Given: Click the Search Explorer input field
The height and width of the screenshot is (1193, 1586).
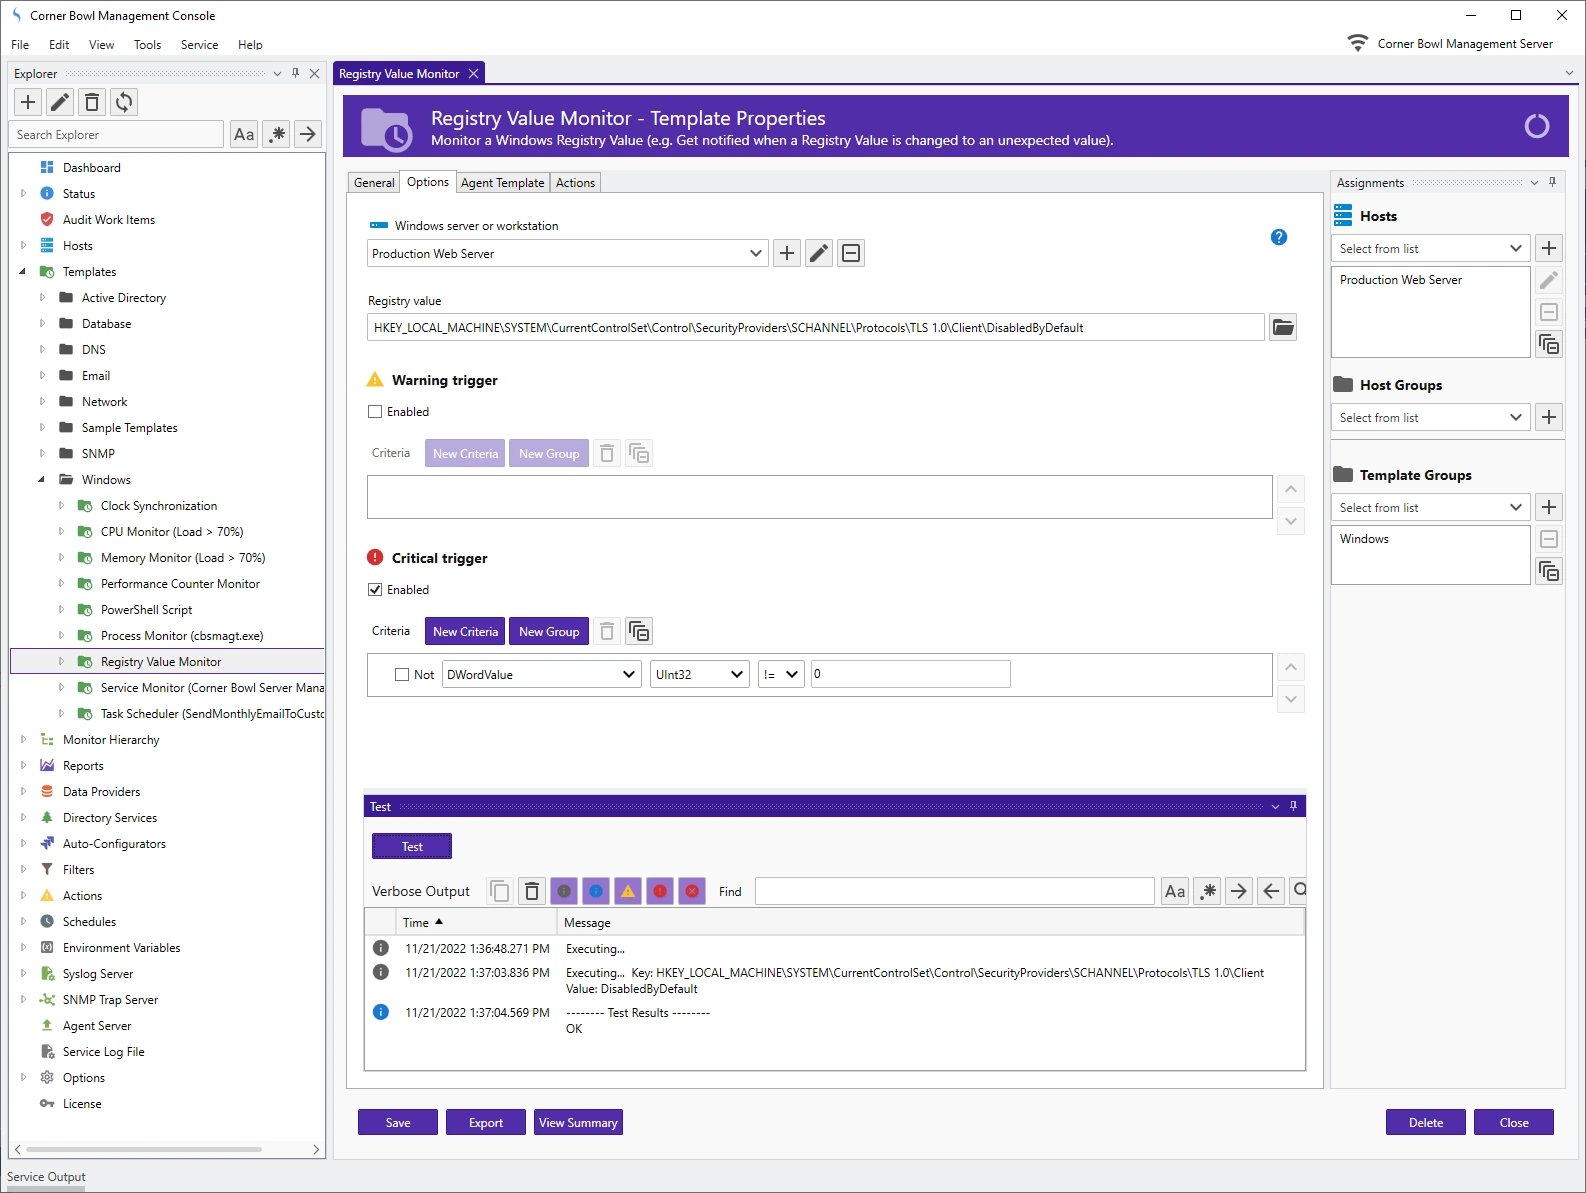Looking at the screenshot, I should tap(116, 135).
